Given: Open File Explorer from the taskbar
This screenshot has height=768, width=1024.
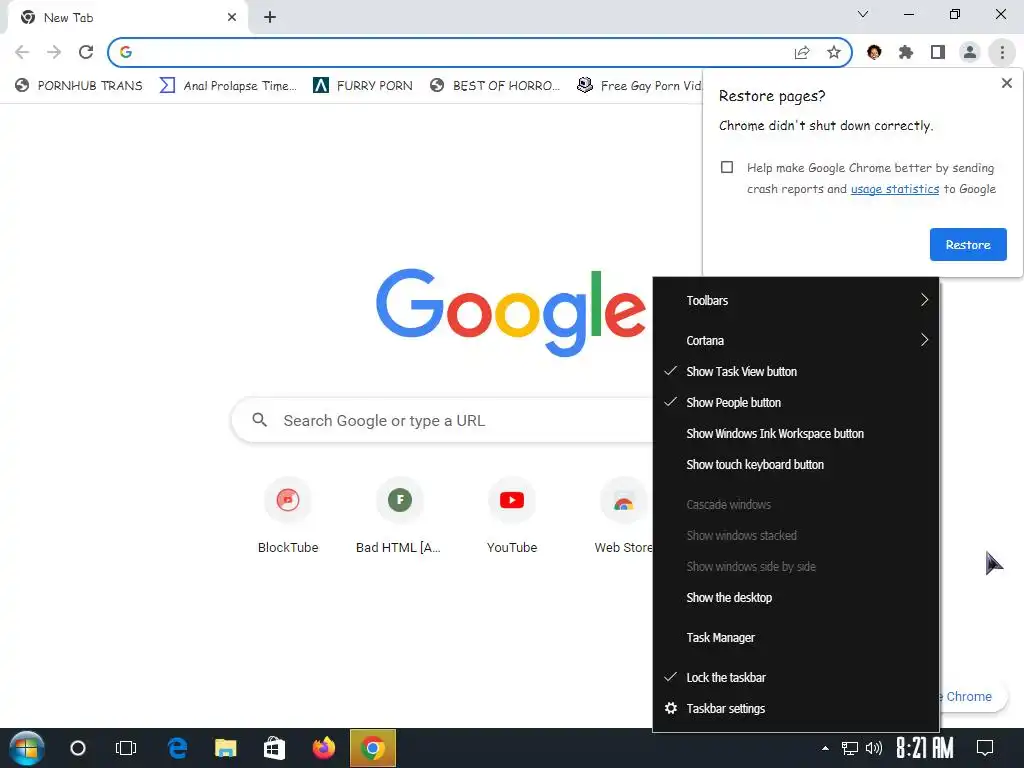Looking at the screenshot, I should click(226, 748).
